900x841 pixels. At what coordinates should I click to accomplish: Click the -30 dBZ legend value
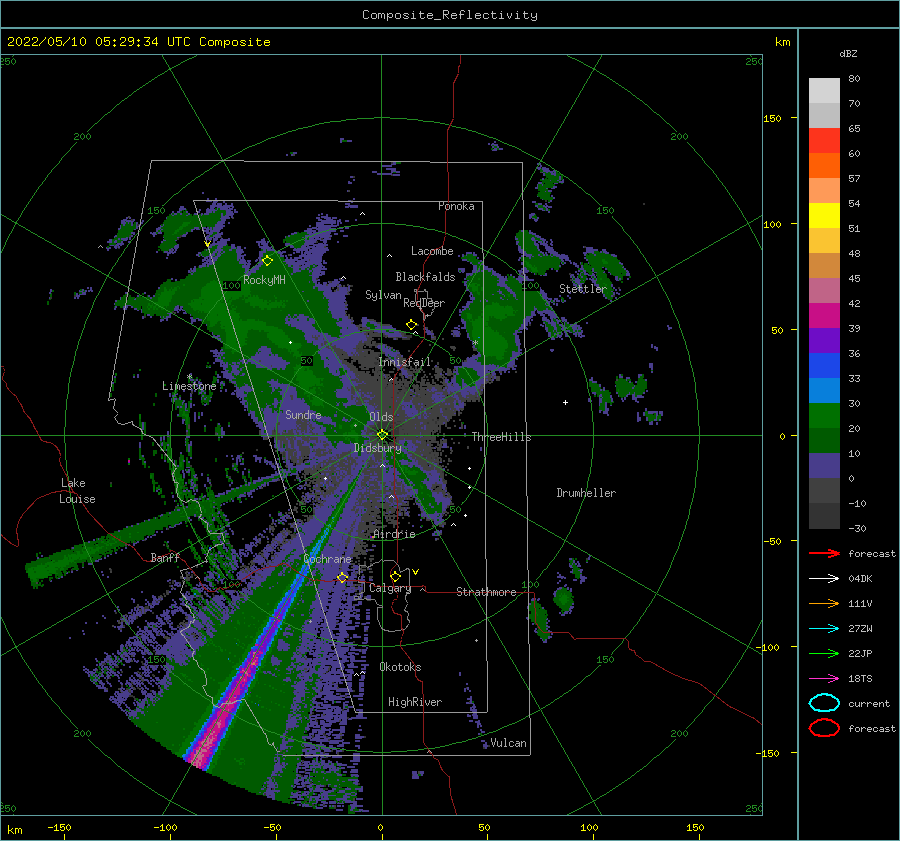coord(857,528)
